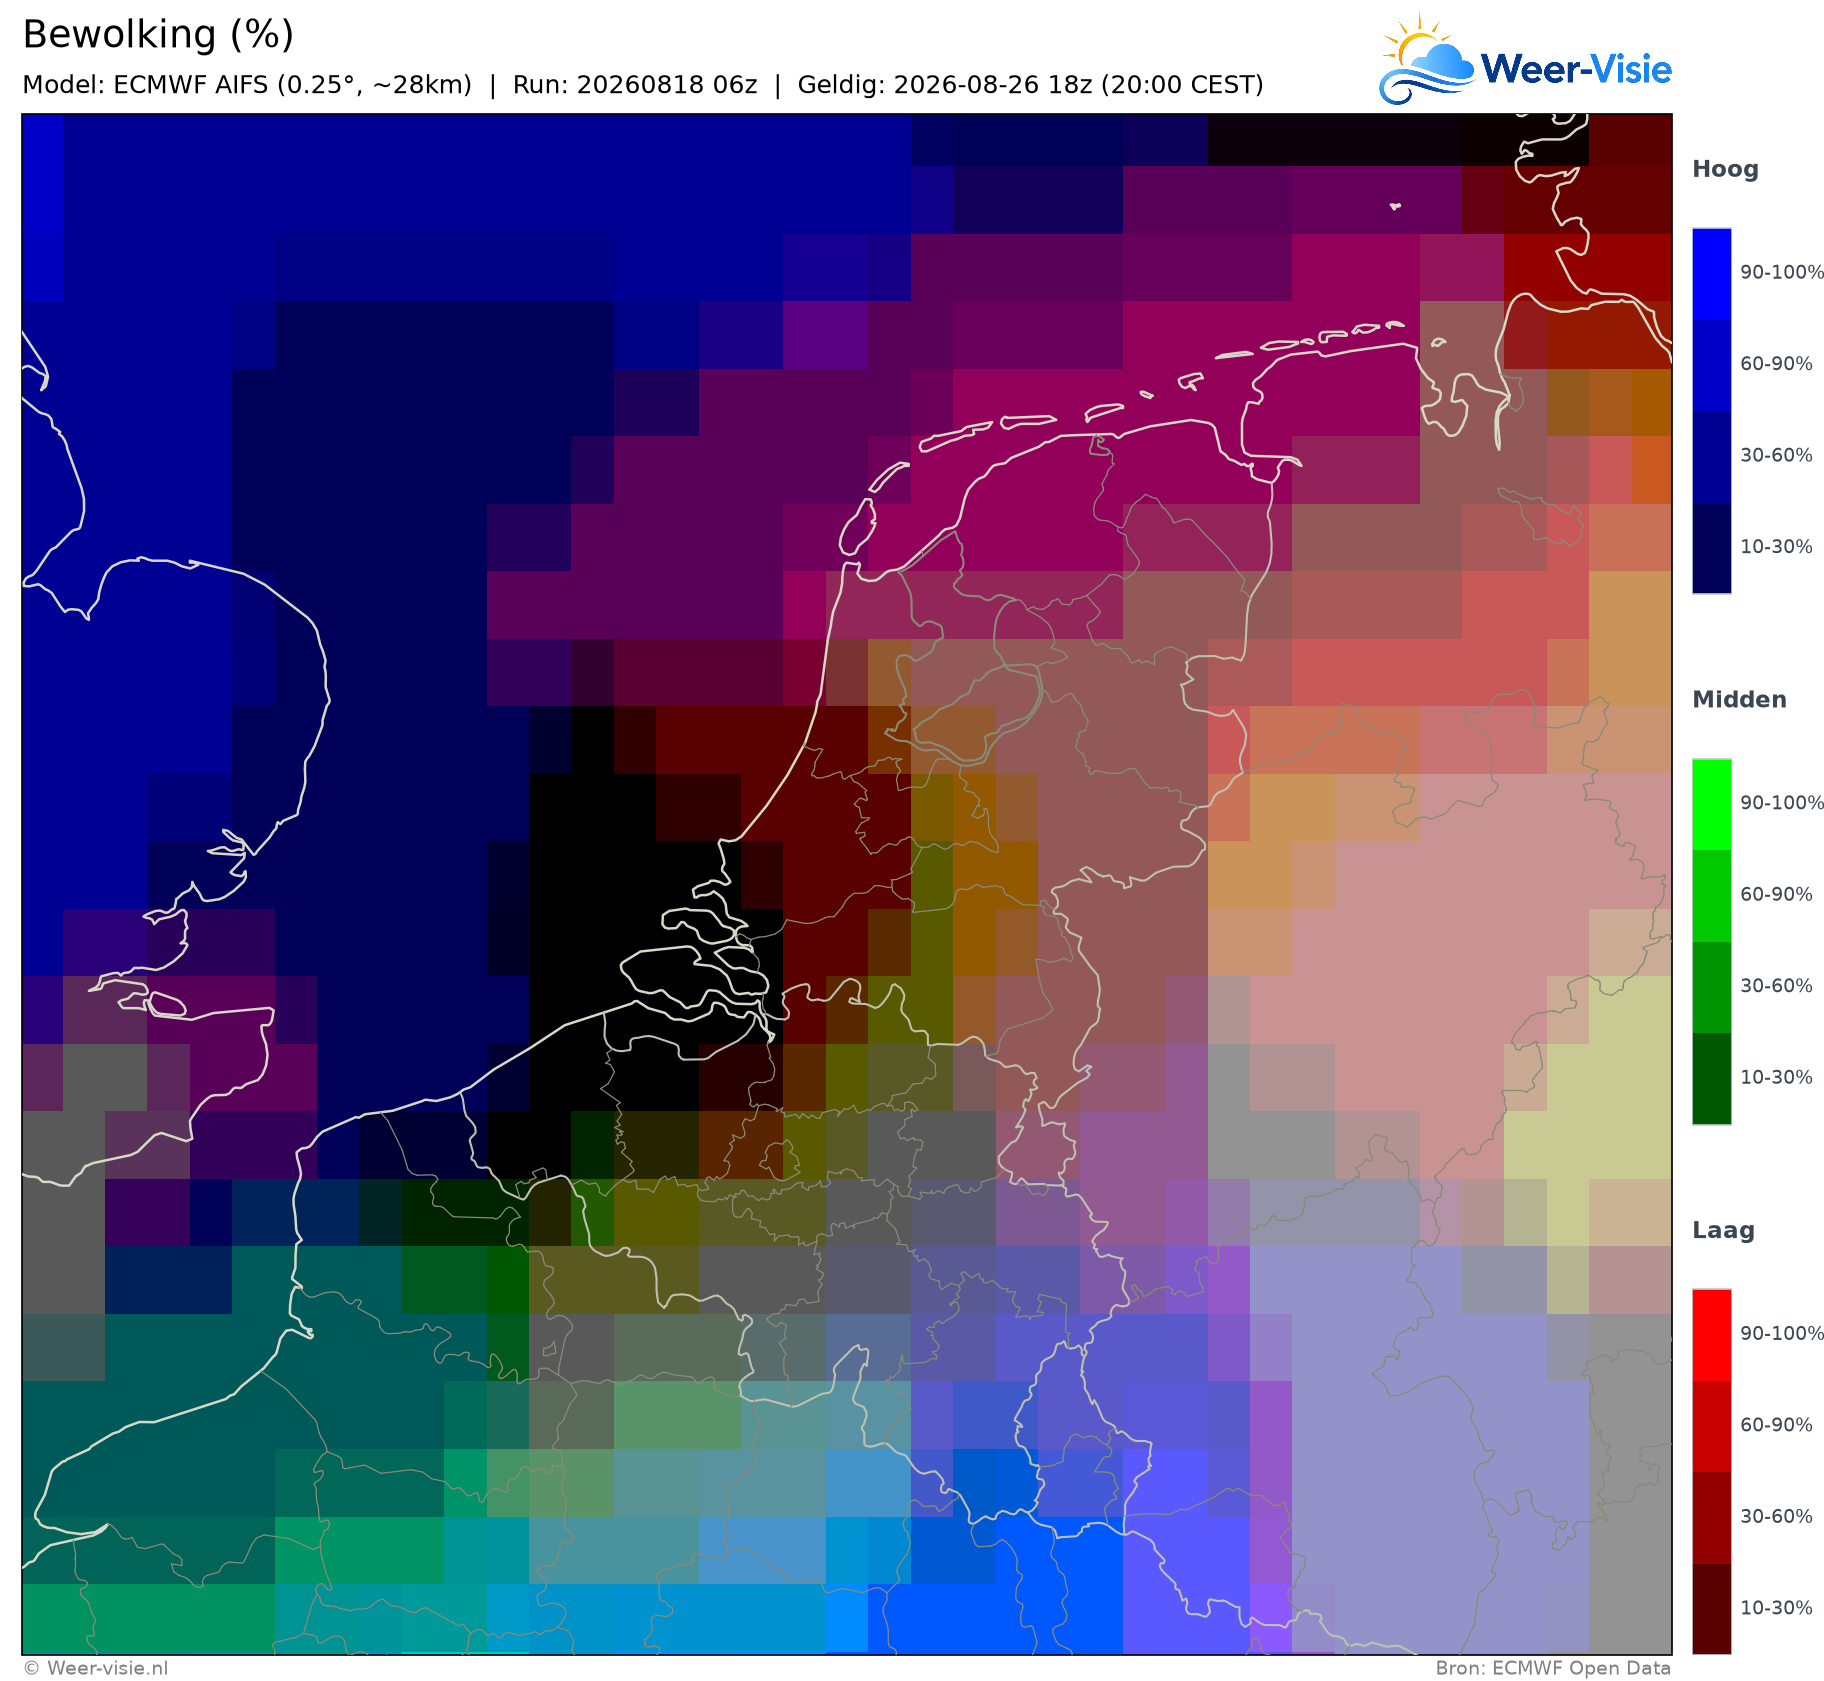
Task: Click the Weer-Visie brand name text
Action: (1576, 69)
